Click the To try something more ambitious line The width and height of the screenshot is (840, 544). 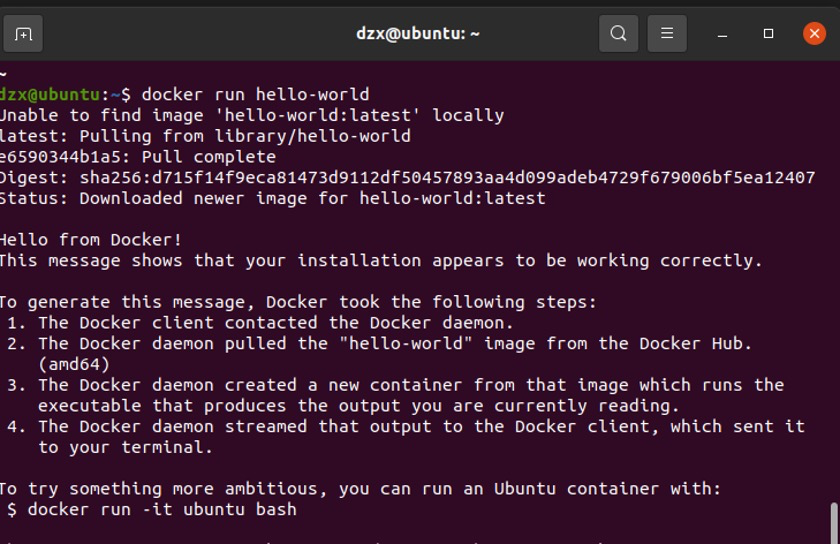coord(359,489)
